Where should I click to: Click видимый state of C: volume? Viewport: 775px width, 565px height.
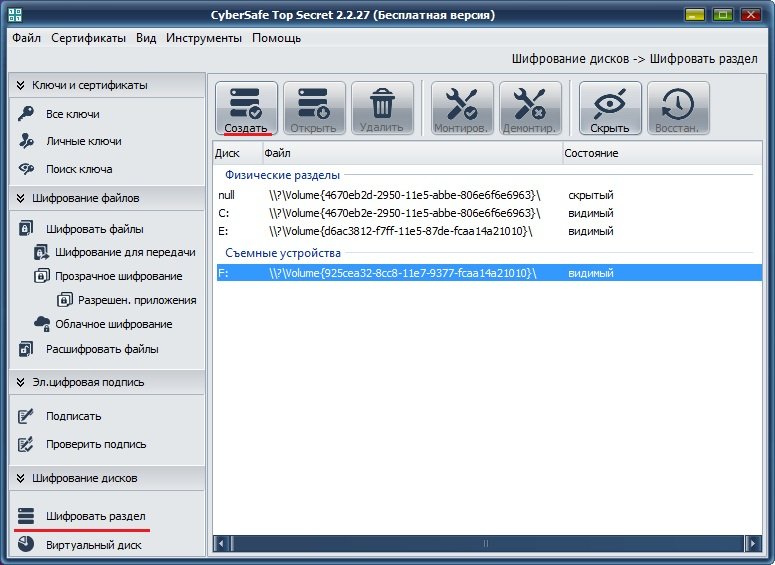click(x=591, y=213)
